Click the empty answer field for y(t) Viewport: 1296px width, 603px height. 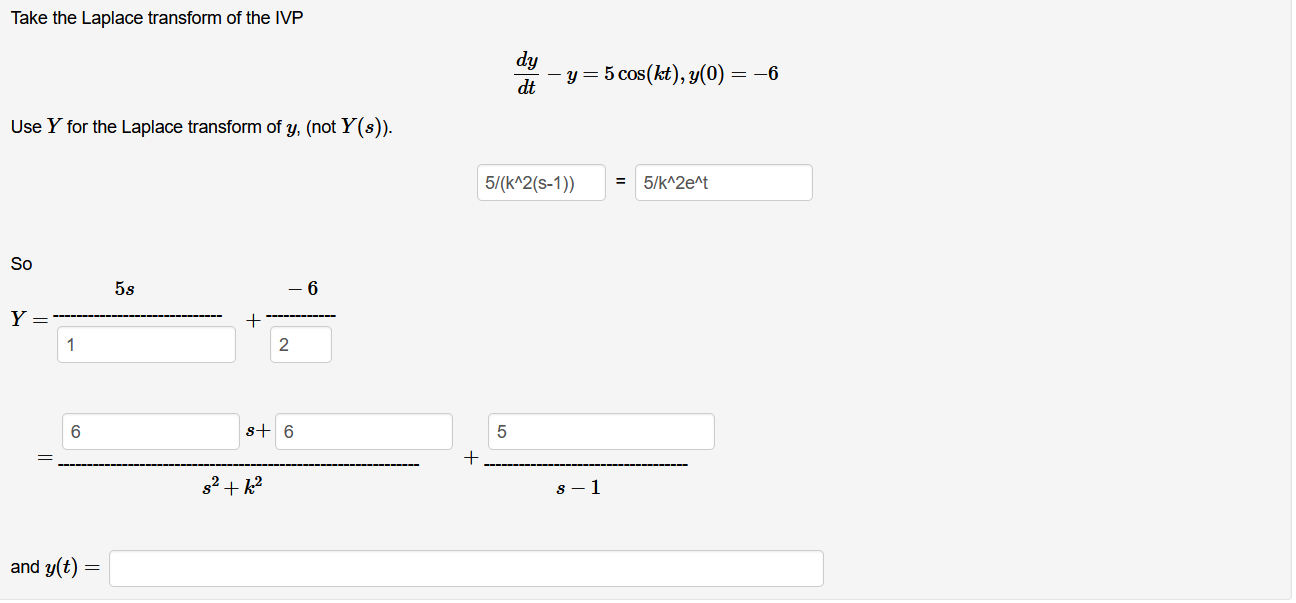[465, 568]
